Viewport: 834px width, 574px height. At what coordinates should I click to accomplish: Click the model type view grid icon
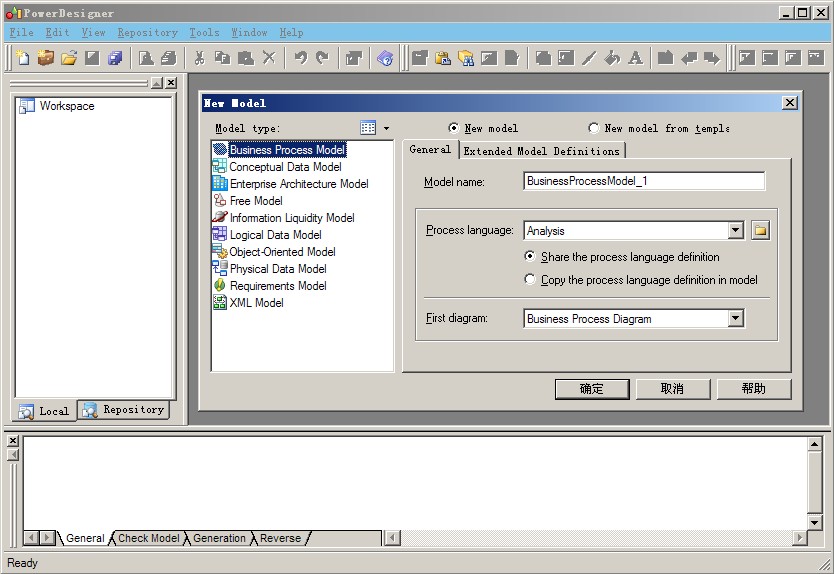(368, 128)
